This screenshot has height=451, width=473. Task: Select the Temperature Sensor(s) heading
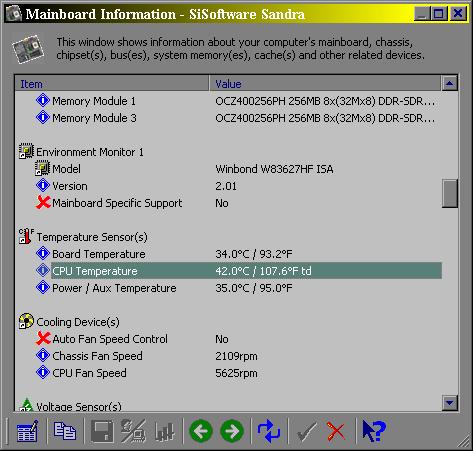point(92,237)
